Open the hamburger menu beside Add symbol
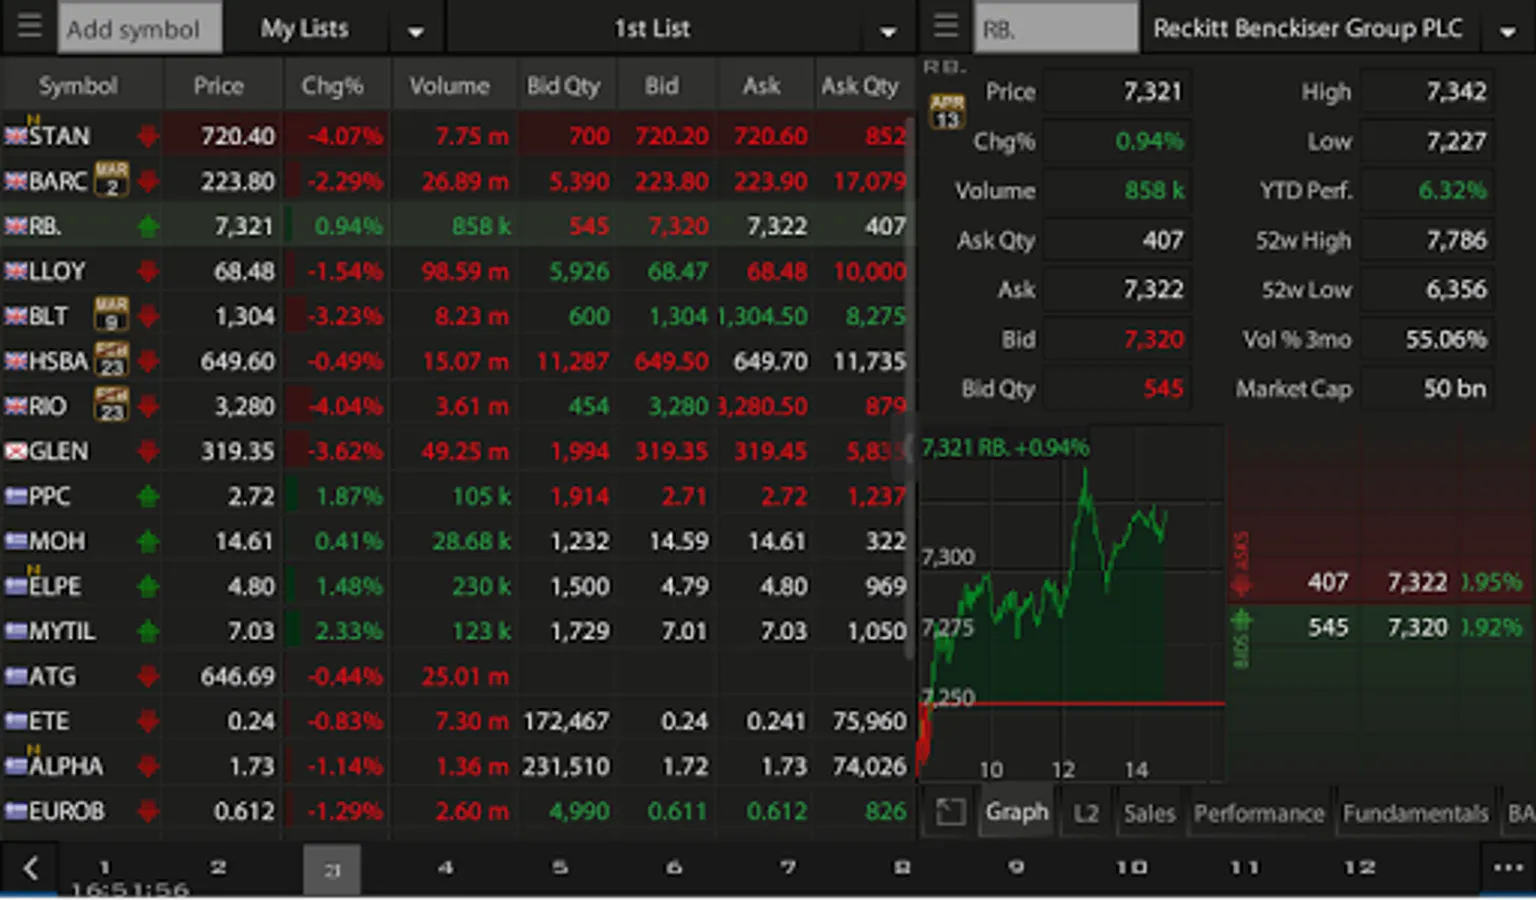1536x900 pixels. tap(29, 26)
